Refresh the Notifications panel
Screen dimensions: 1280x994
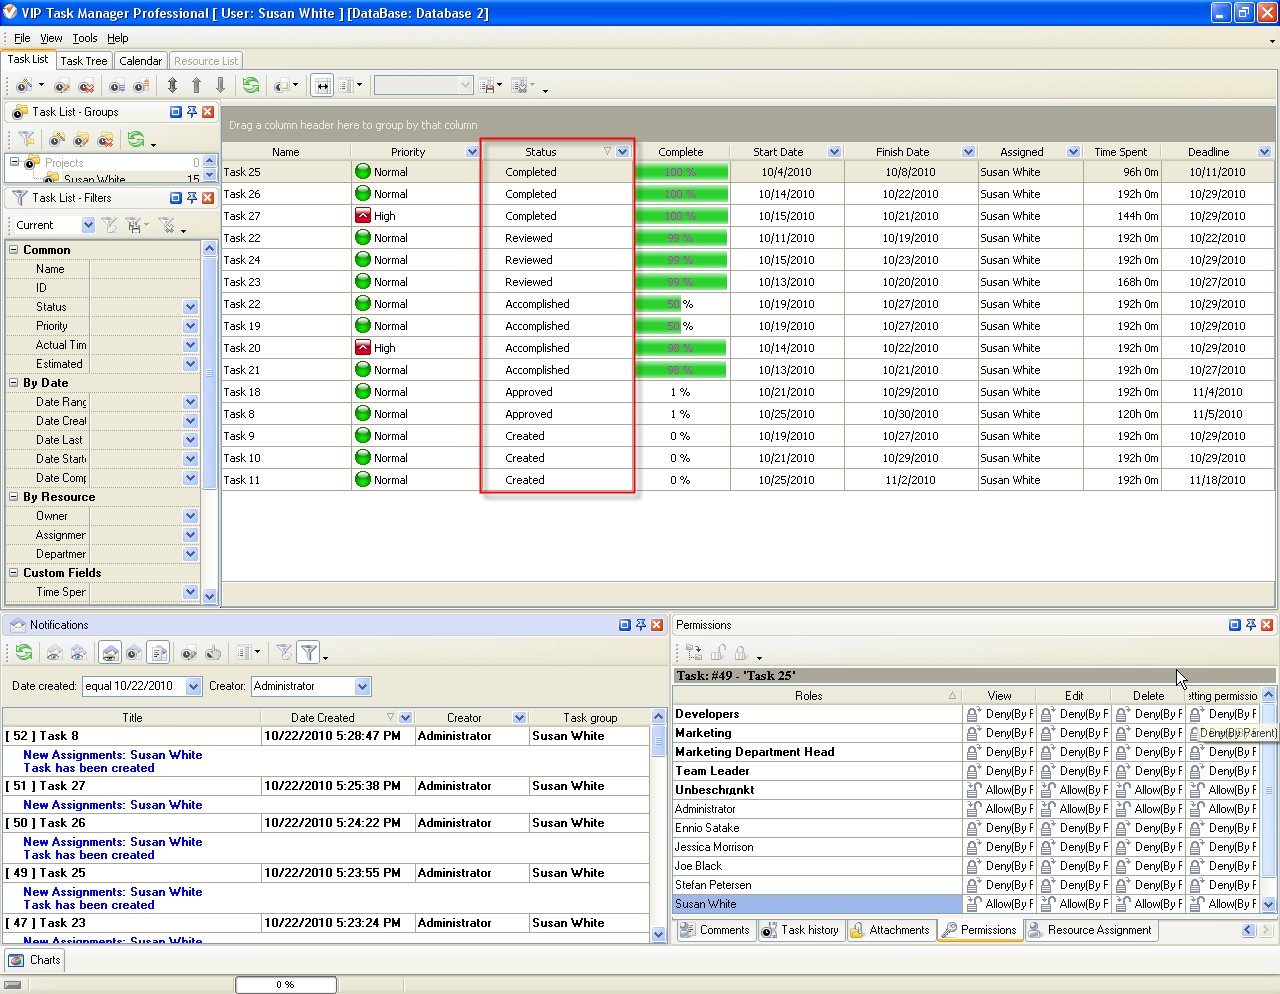point(23,653)
